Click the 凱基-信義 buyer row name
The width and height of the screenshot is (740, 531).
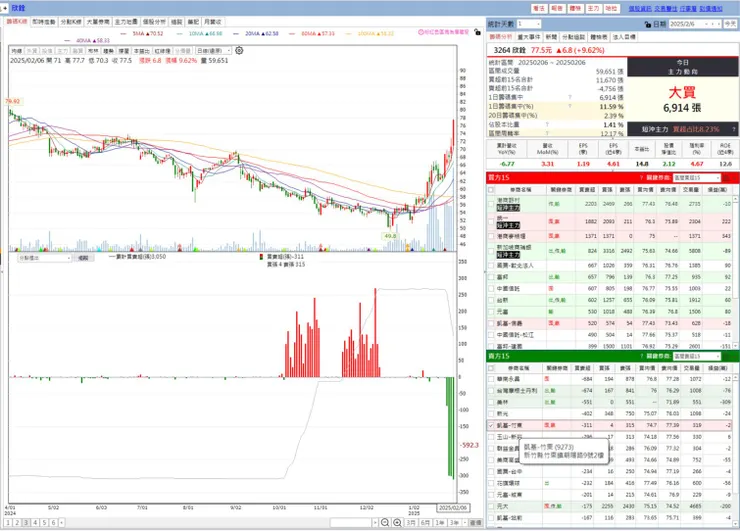510,323
